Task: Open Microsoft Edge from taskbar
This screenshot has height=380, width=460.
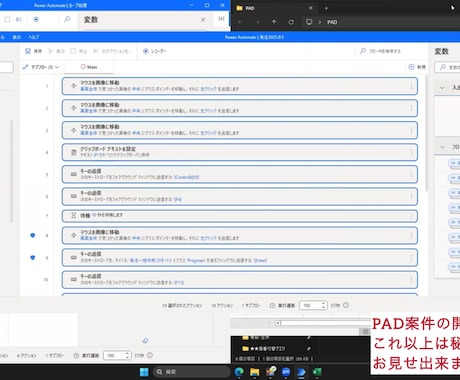Action: coord(239,372)
